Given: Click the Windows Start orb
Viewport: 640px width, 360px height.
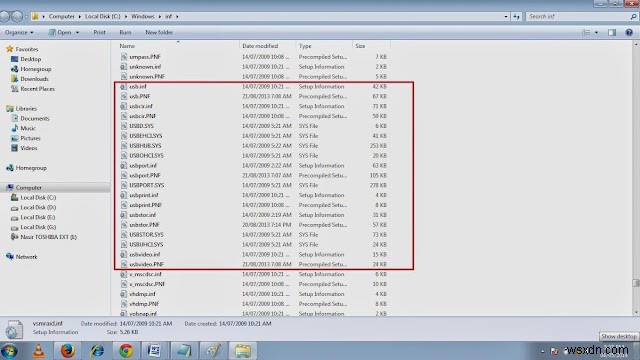Looking at the screenshot, I should pos(9,351).
